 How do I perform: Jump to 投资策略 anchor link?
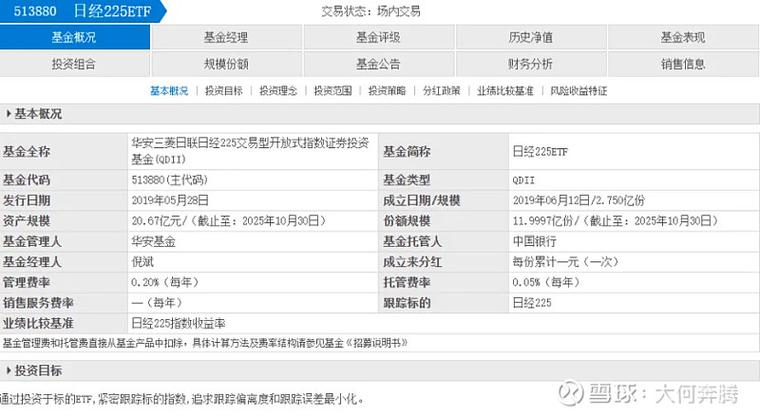click(387, 91)
